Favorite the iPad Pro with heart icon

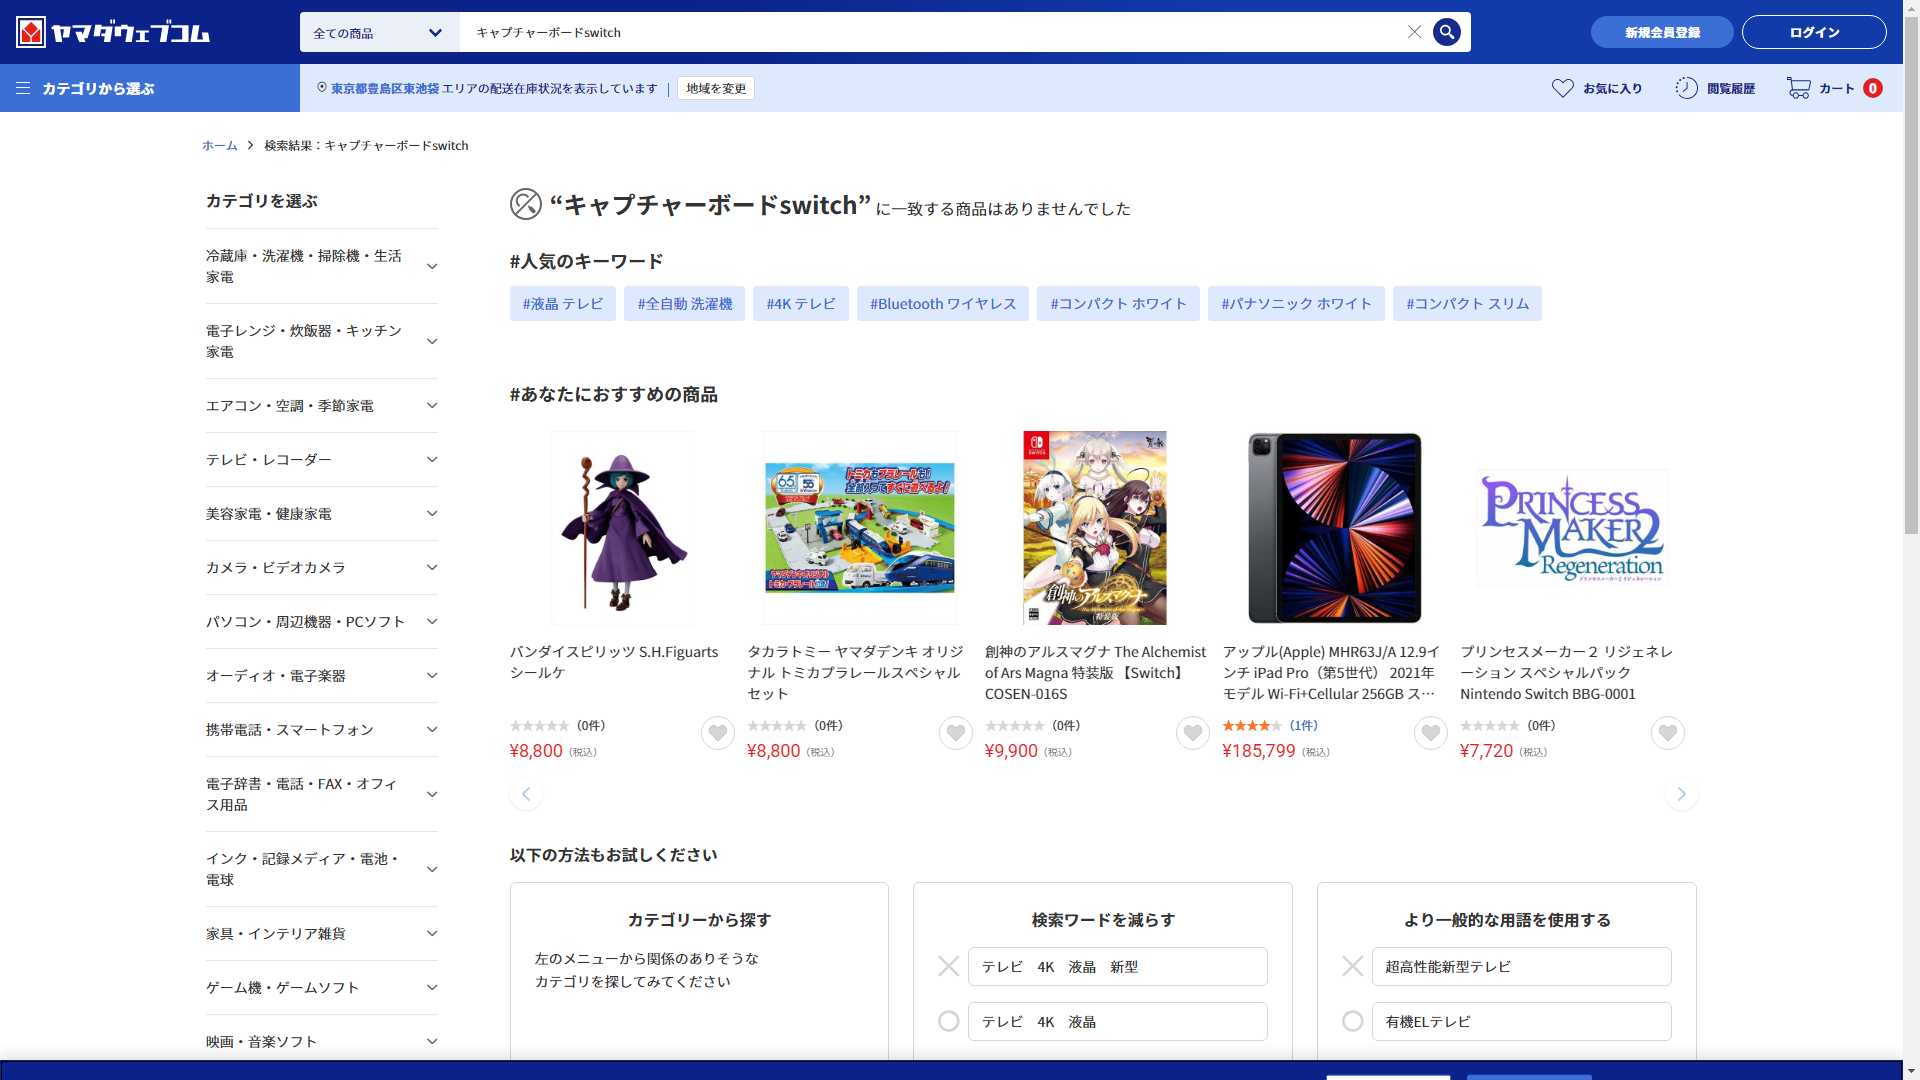[1430, 733]
